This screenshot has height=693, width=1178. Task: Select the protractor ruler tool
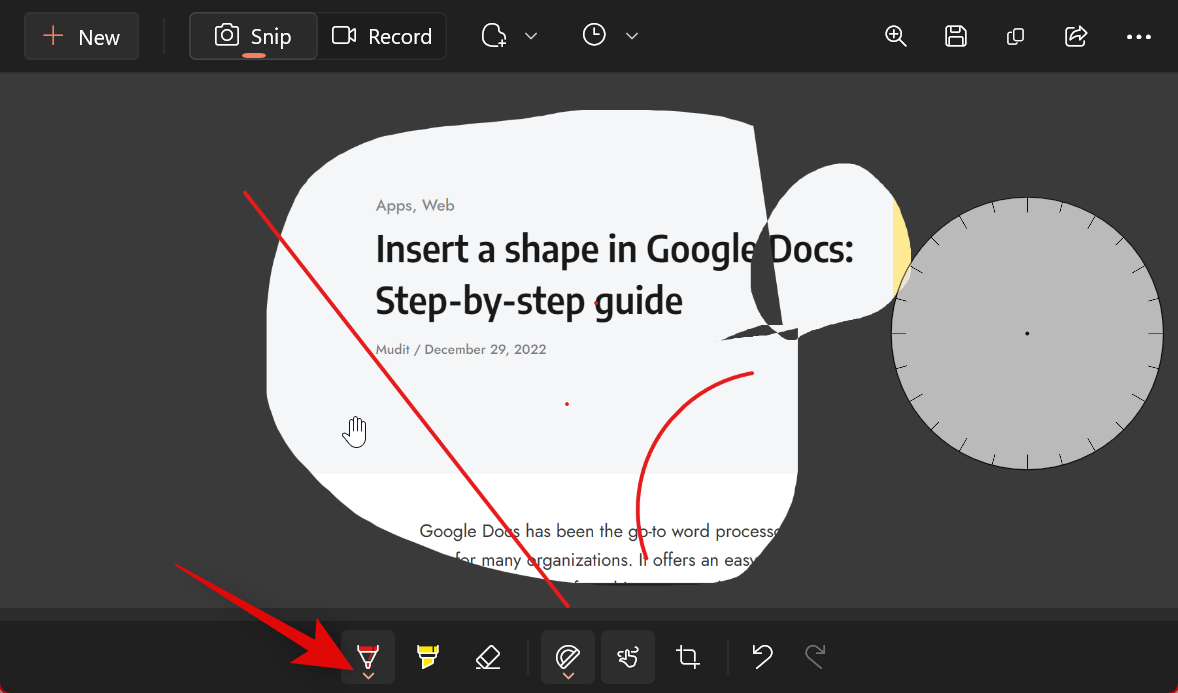pyautogui.click(x=568, y=656)
